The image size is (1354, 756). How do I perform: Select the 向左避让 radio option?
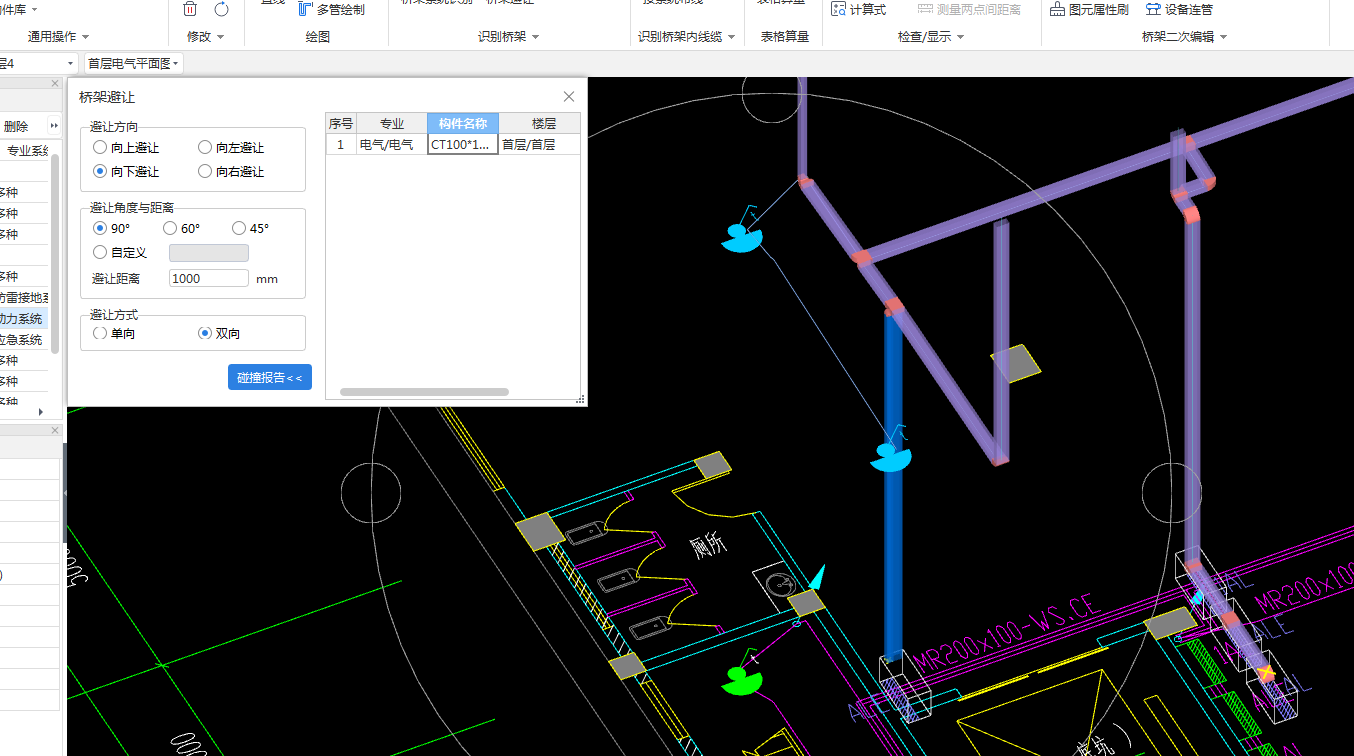click(231, 147)
